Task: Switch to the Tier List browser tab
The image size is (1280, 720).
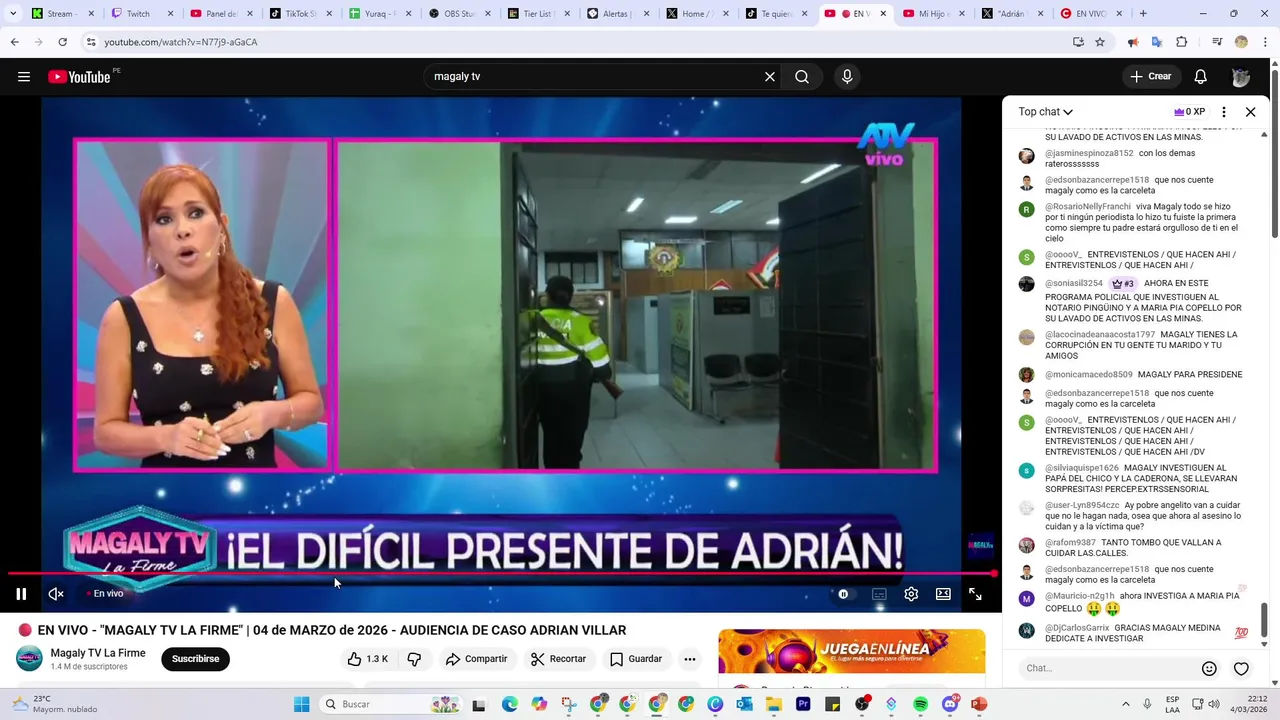Action: 538,14
